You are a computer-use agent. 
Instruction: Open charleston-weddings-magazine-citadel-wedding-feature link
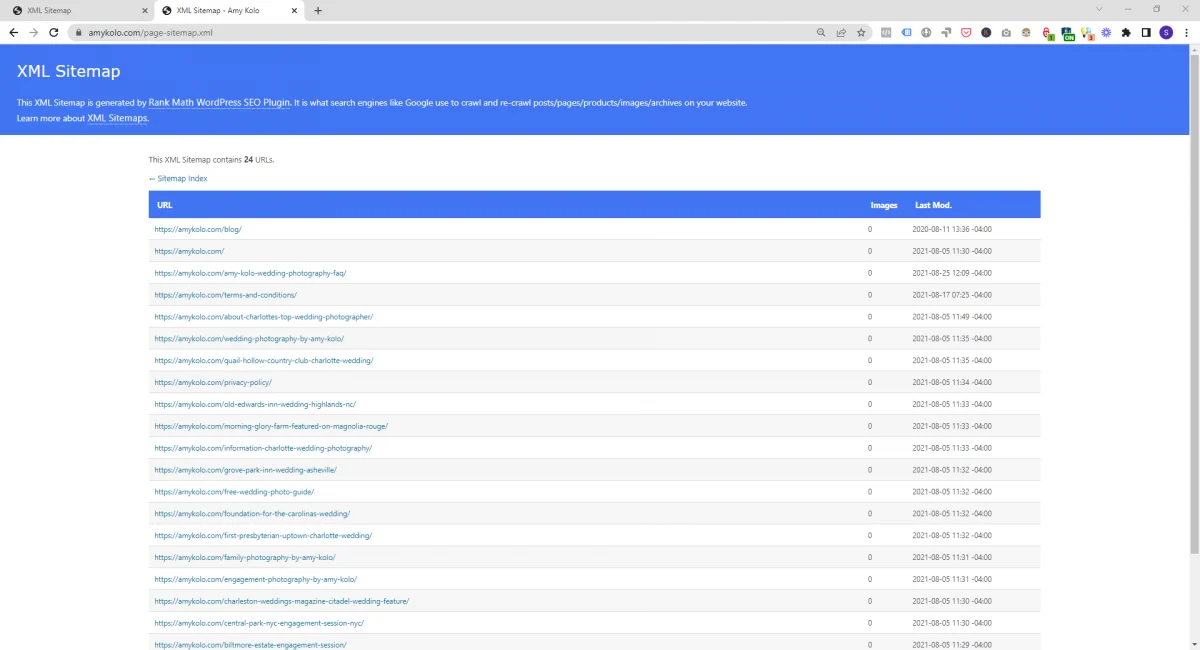coord(281,601)
